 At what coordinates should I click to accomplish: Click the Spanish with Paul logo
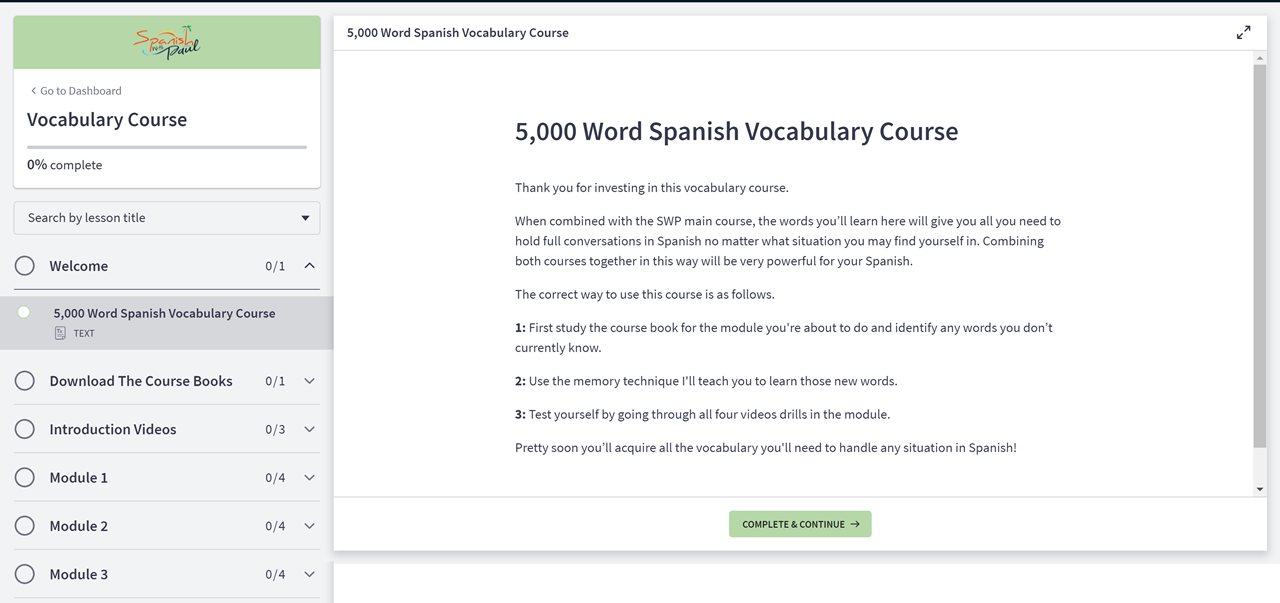[x=167, y=42]
